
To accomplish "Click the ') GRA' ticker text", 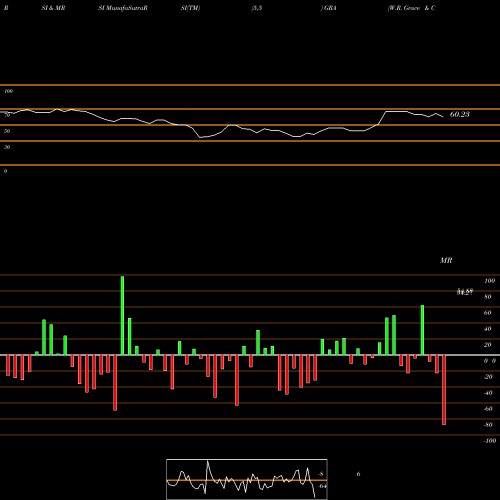I will [329, 8].
